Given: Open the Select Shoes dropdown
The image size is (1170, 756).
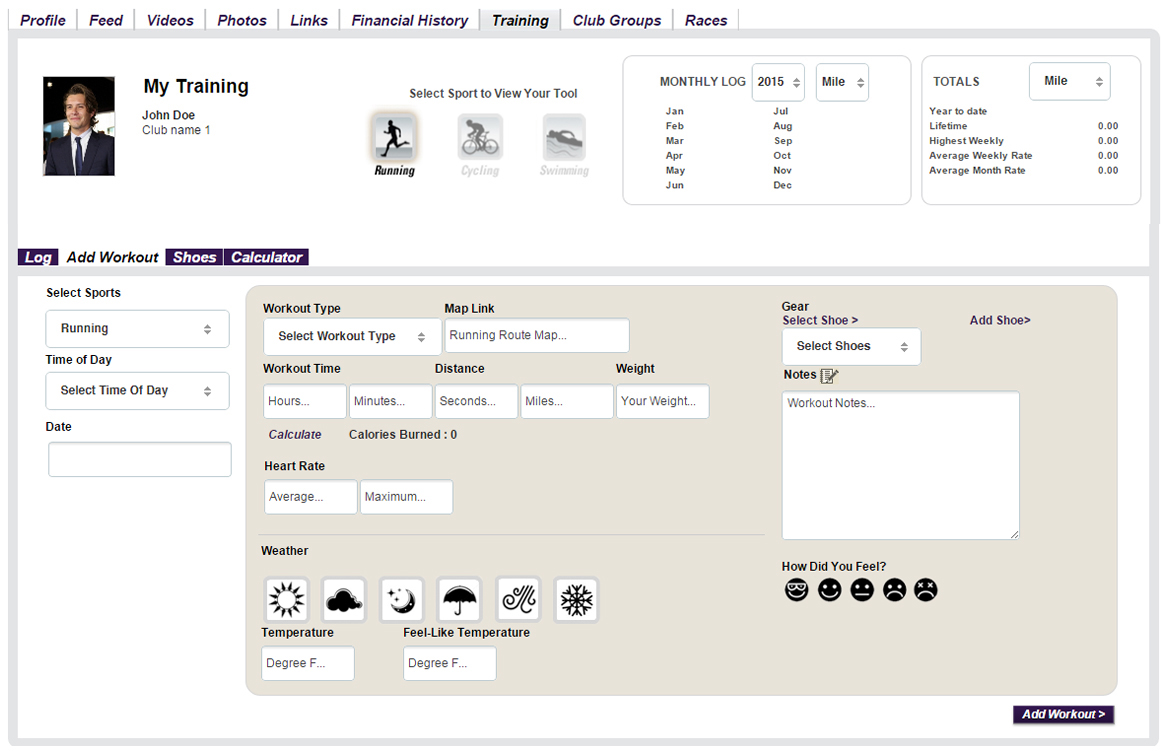Looking at the screenshot, I should (x=851, y=347).
